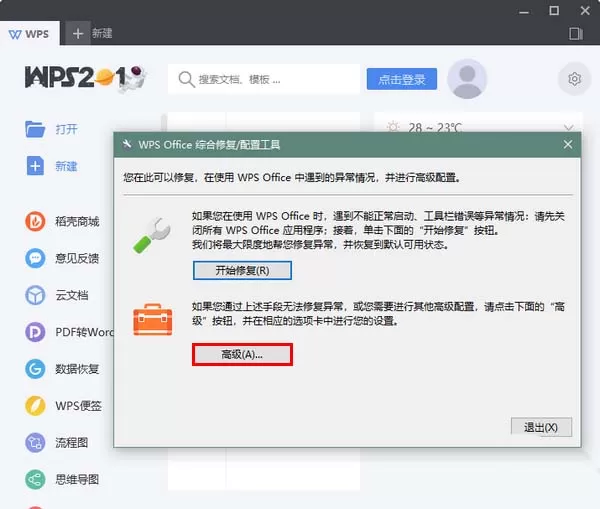Launch the PDF转Word icon
The image size is (600, 509).
[35, 332]
